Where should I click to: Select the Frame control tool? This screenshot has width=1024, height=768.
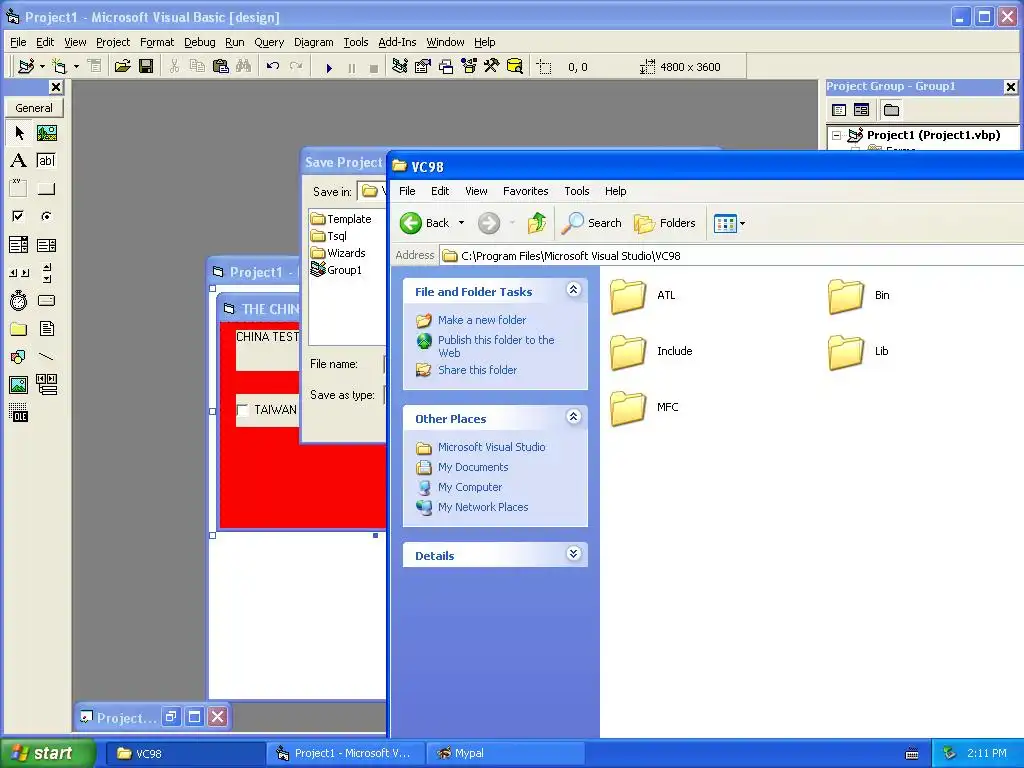19,189
